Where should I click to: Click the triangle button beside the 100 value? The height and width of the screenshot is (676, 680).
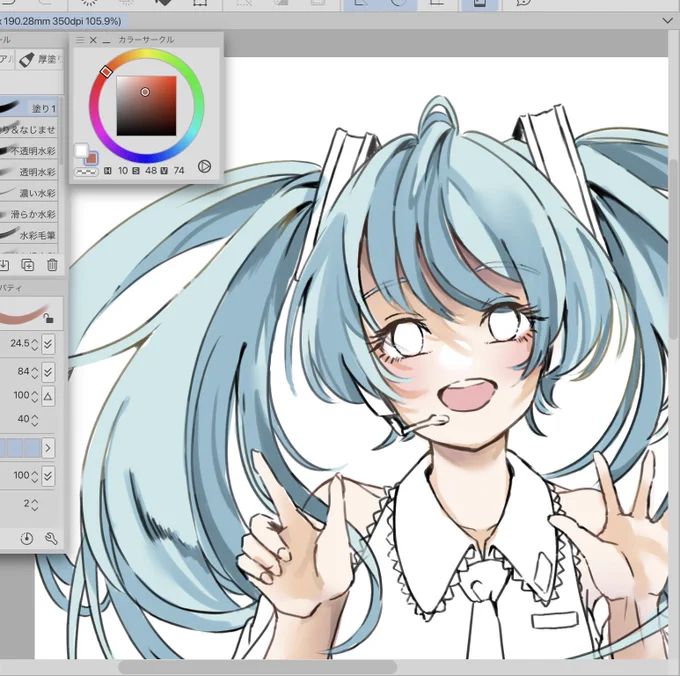(48, 396)
